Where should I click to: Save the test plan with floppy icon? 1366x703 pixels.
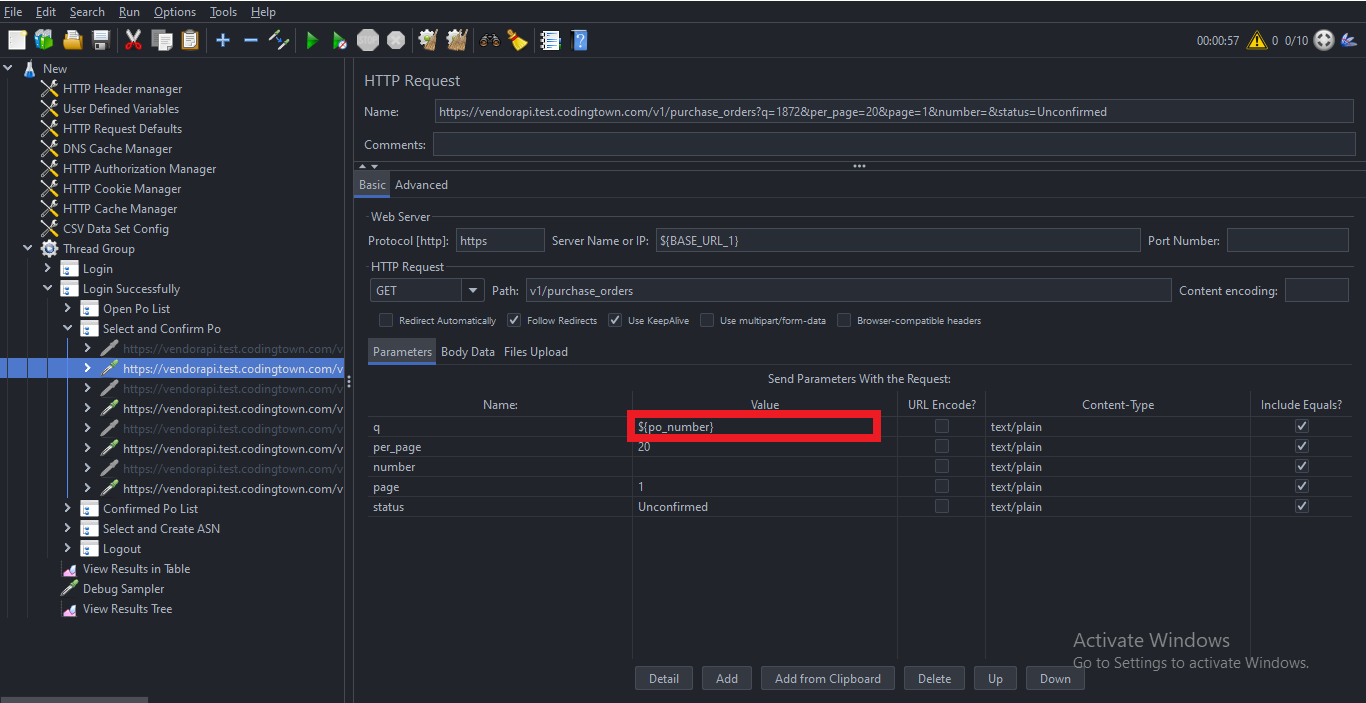[x=100, y=40]
